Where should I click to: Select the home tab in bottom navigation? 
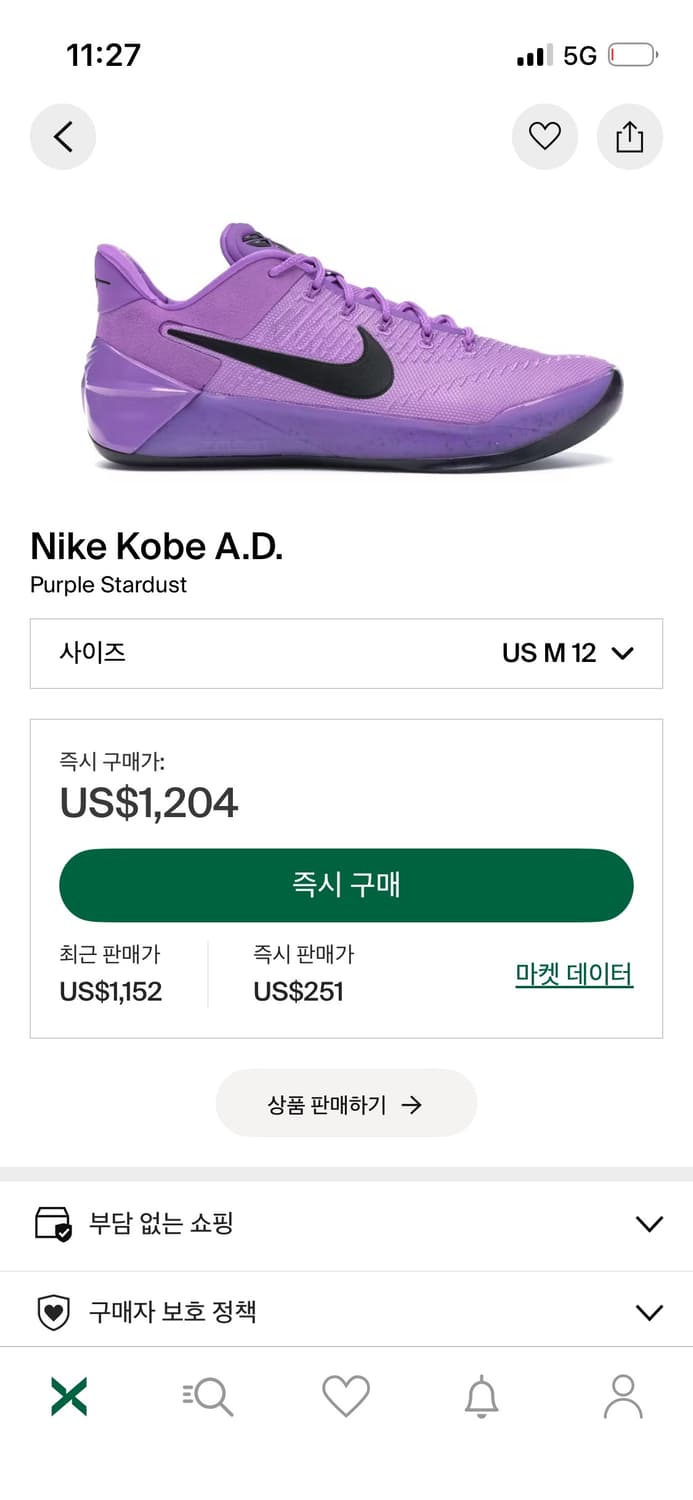point(69,1396)
